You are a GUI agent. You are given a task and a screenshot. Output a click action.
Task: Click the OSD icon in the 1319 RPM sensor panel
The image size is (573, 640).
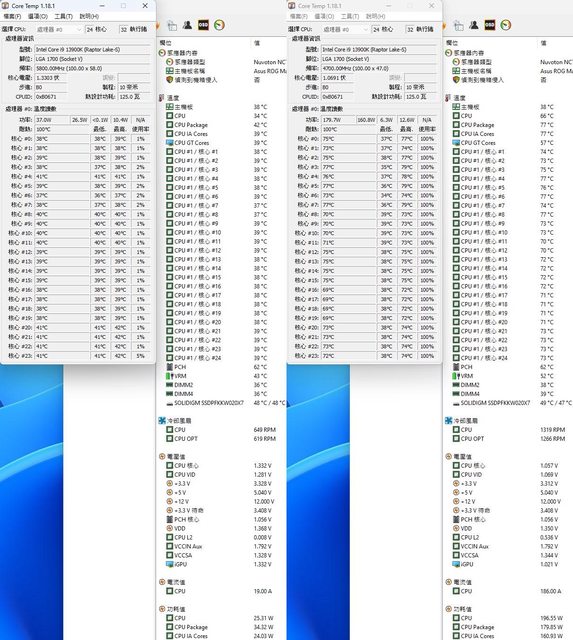490,25
